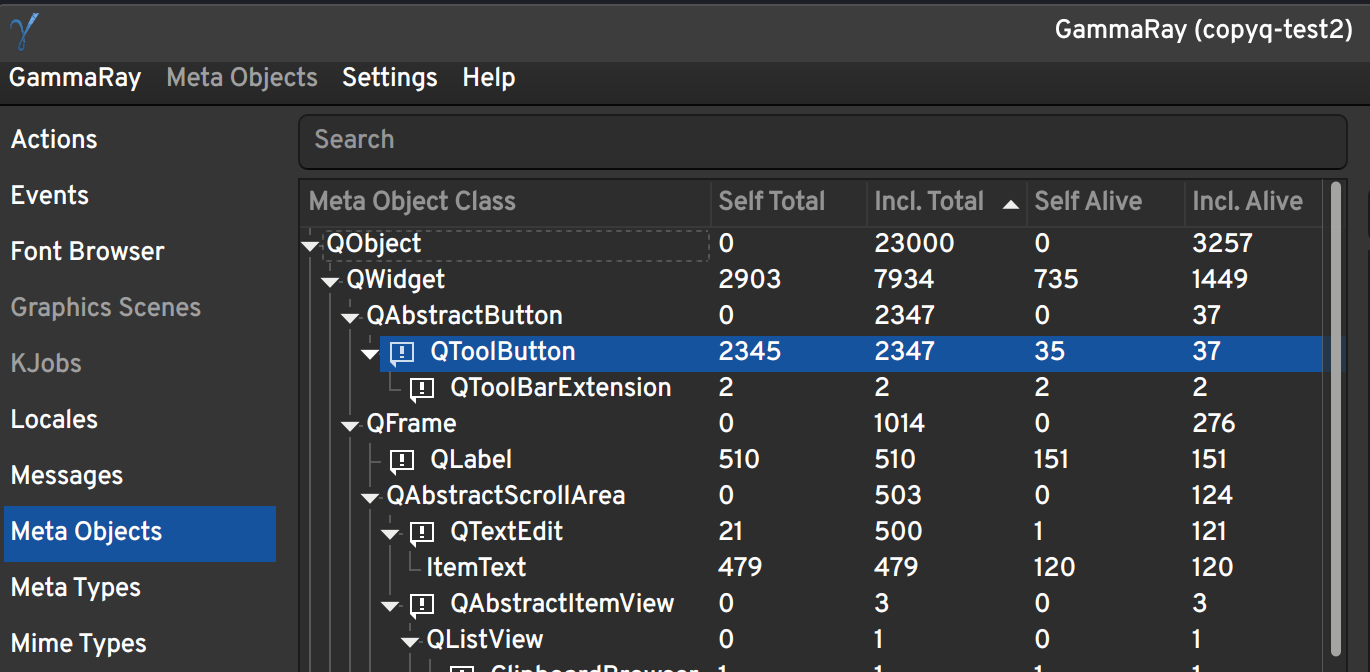1370x672 pixels.
Task: Open the Messages tool
Action: point(140,475)
